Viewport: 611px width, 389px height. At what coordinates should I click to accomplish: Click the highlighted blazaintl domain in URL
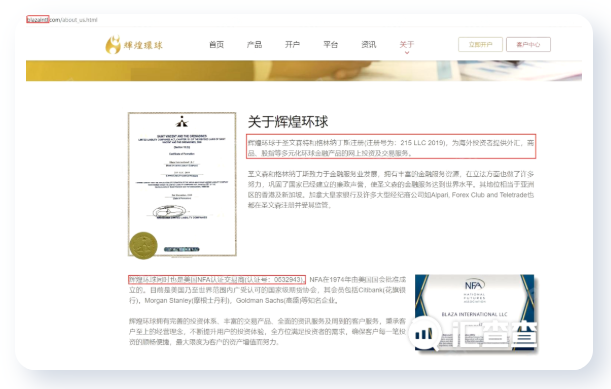pos(37,19)
